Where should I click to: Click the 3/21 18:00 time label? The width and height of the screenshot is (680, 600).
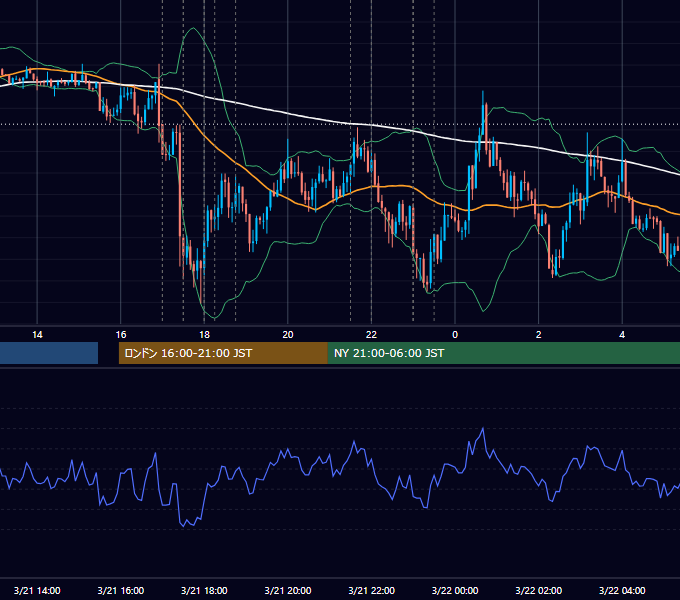tap(204, 590)
